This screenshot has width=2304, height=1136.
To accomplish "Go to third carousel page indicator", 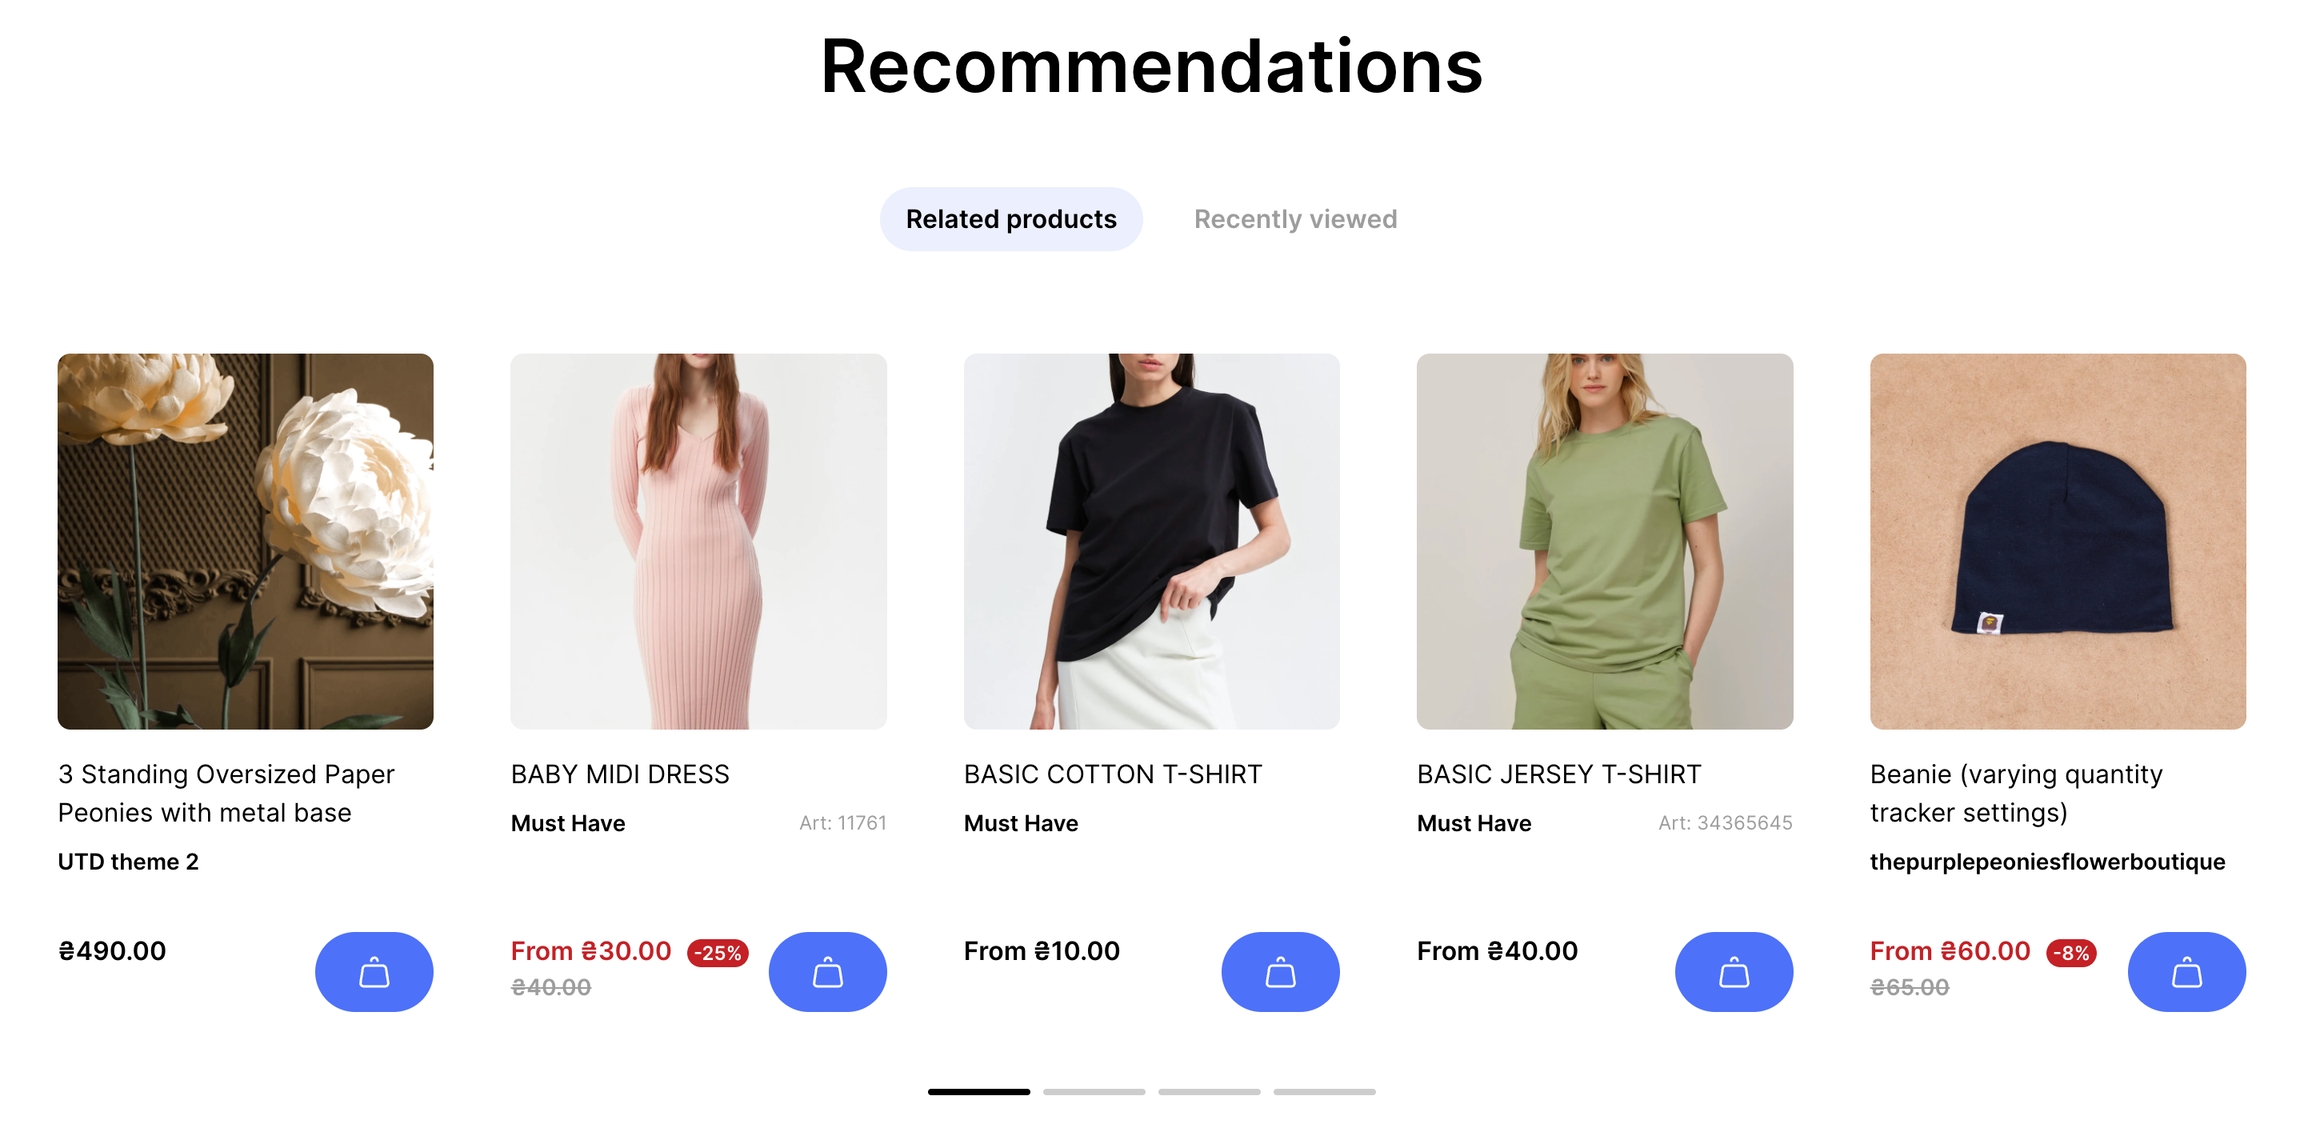I will click(1209, 1091).
